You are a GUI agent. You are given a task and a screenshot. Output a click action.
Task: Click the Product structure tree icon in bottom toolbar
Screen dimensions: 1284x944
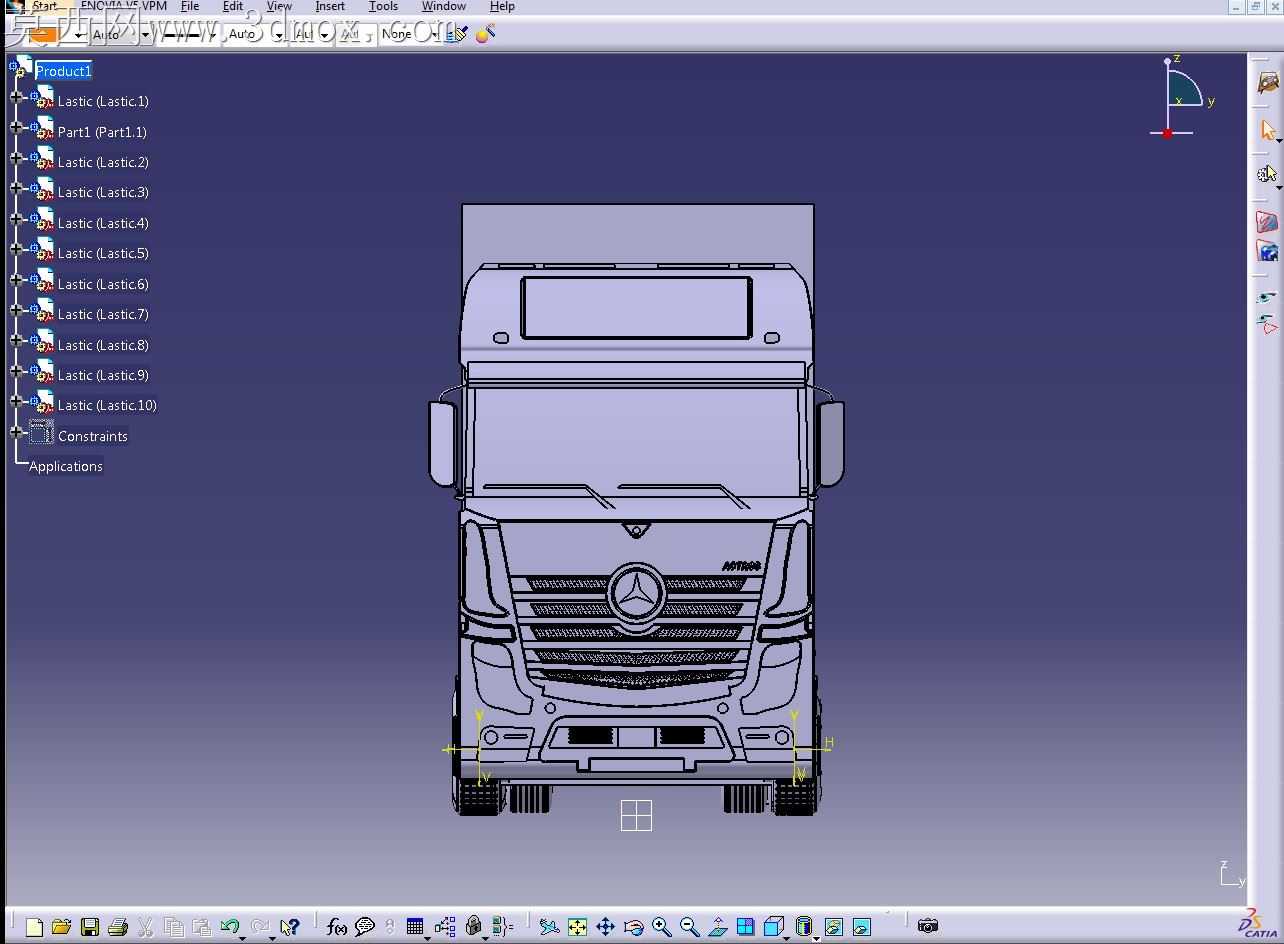pos(445,927)
